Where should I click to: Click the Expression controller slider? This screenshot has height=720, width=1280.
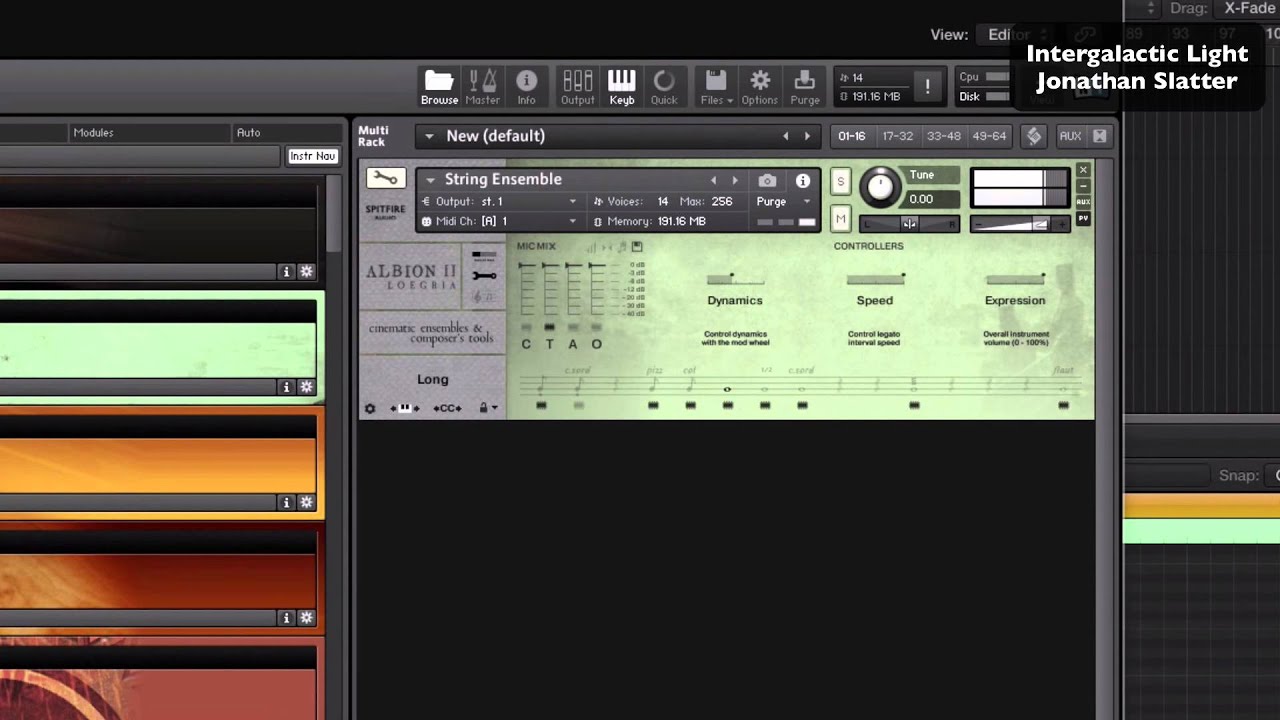click(1015, 279)
